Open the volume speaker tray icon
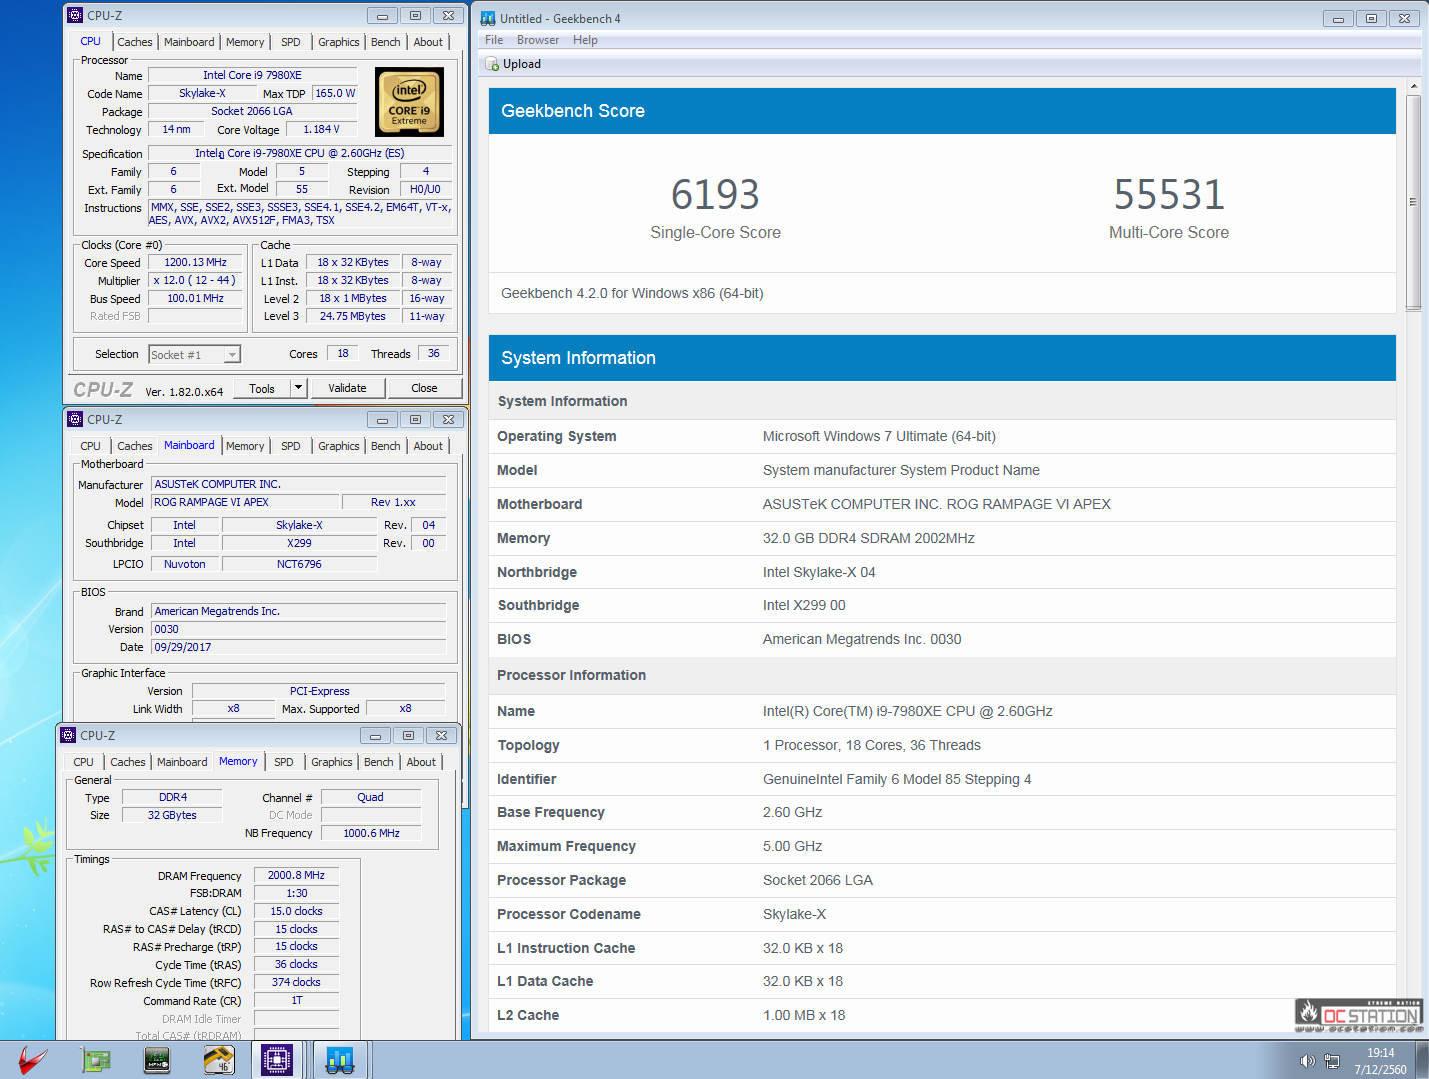The height and width of the screenshot is (1079, 1429). point(1307,1061)
